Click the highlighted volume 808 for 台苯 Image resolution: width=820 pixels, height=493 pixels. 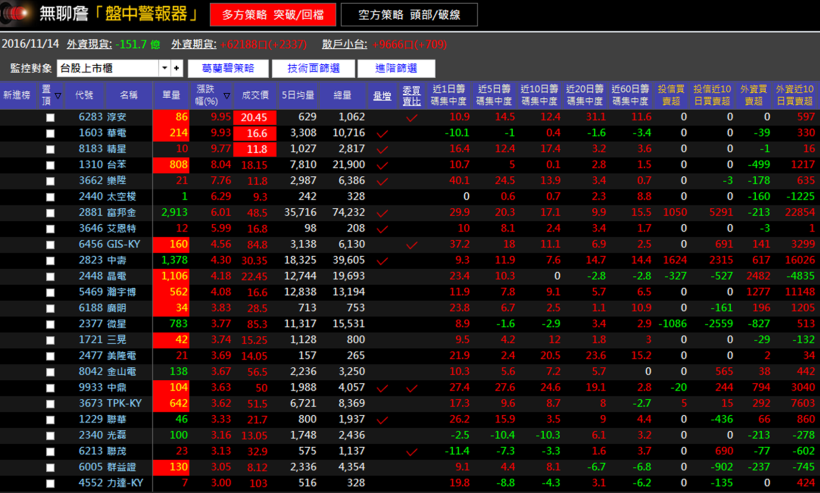pyautogui.click(x=171, y=165)
